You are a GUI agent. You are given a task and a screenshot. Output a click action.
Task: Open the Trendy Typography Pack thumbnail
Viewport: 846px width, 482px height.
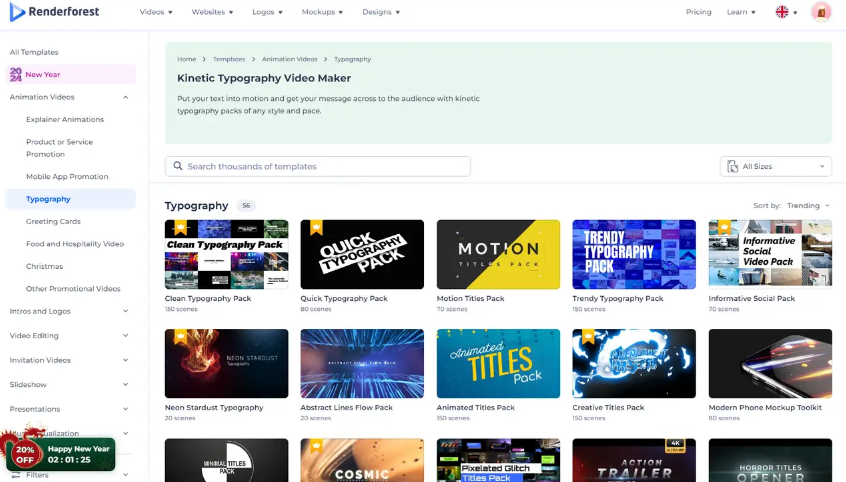tap(634, 254)
